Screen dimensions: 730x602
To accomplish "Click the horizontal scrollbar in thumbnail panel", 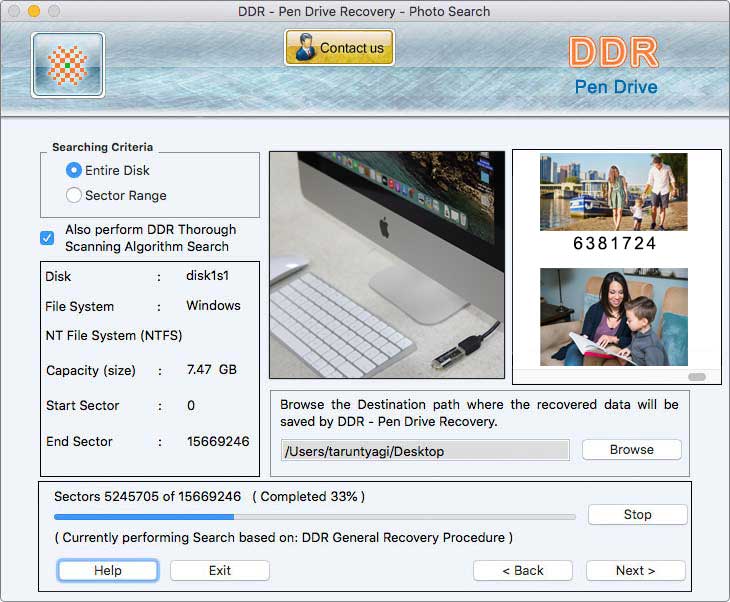I will tap(697, 377).
